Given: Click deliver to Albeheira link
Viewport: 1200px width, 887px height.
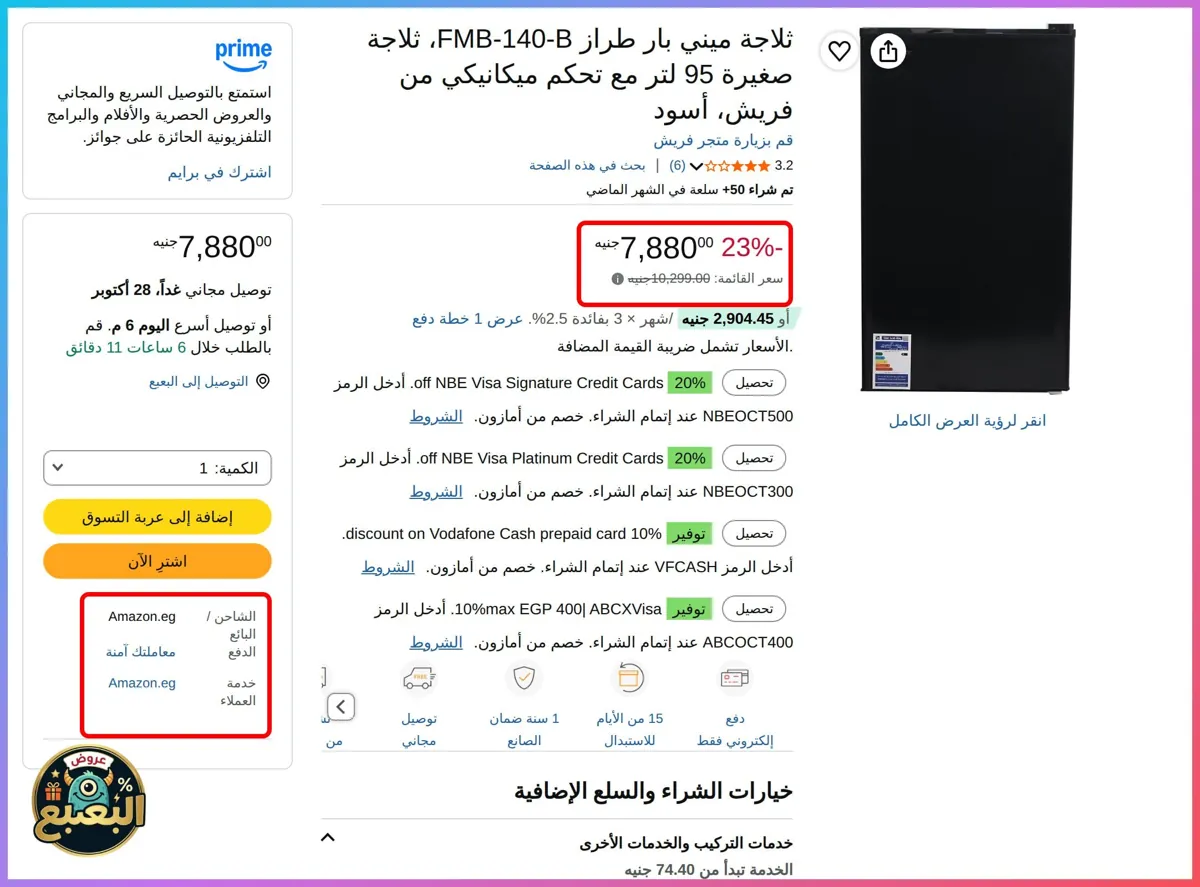Looking at the screenshot, I should click(198, 382).
